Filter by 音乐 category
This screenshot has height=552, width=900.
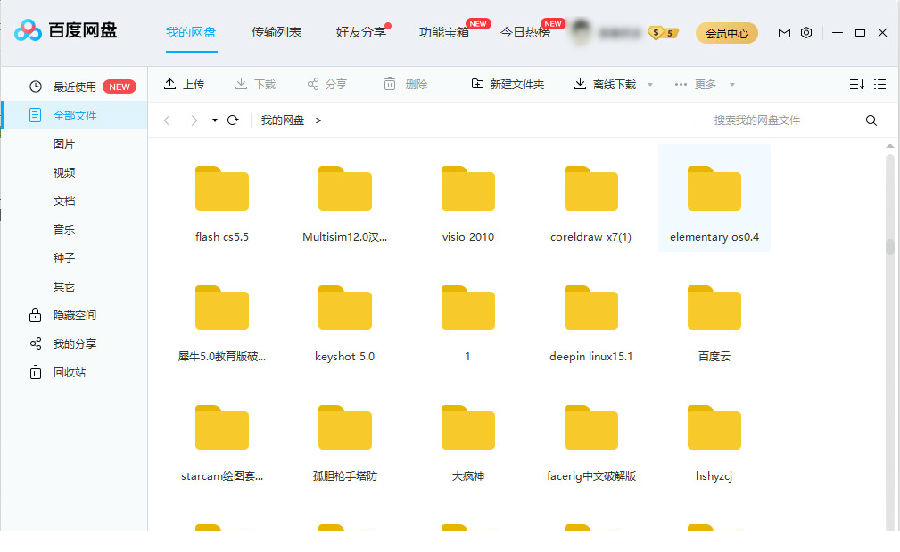point(64,230)
